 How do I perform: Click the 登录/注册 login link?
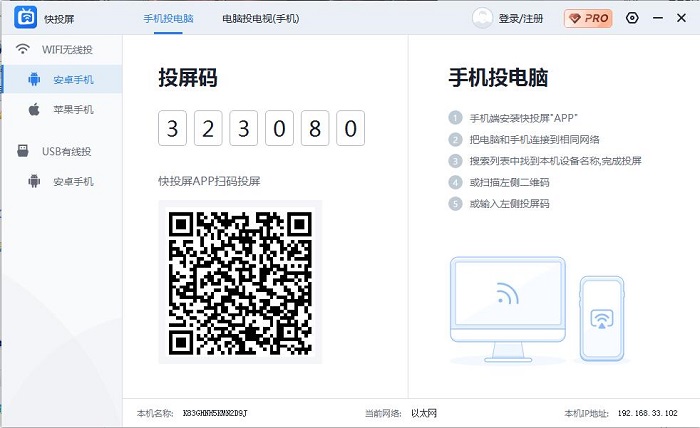[x=521, y=18]
